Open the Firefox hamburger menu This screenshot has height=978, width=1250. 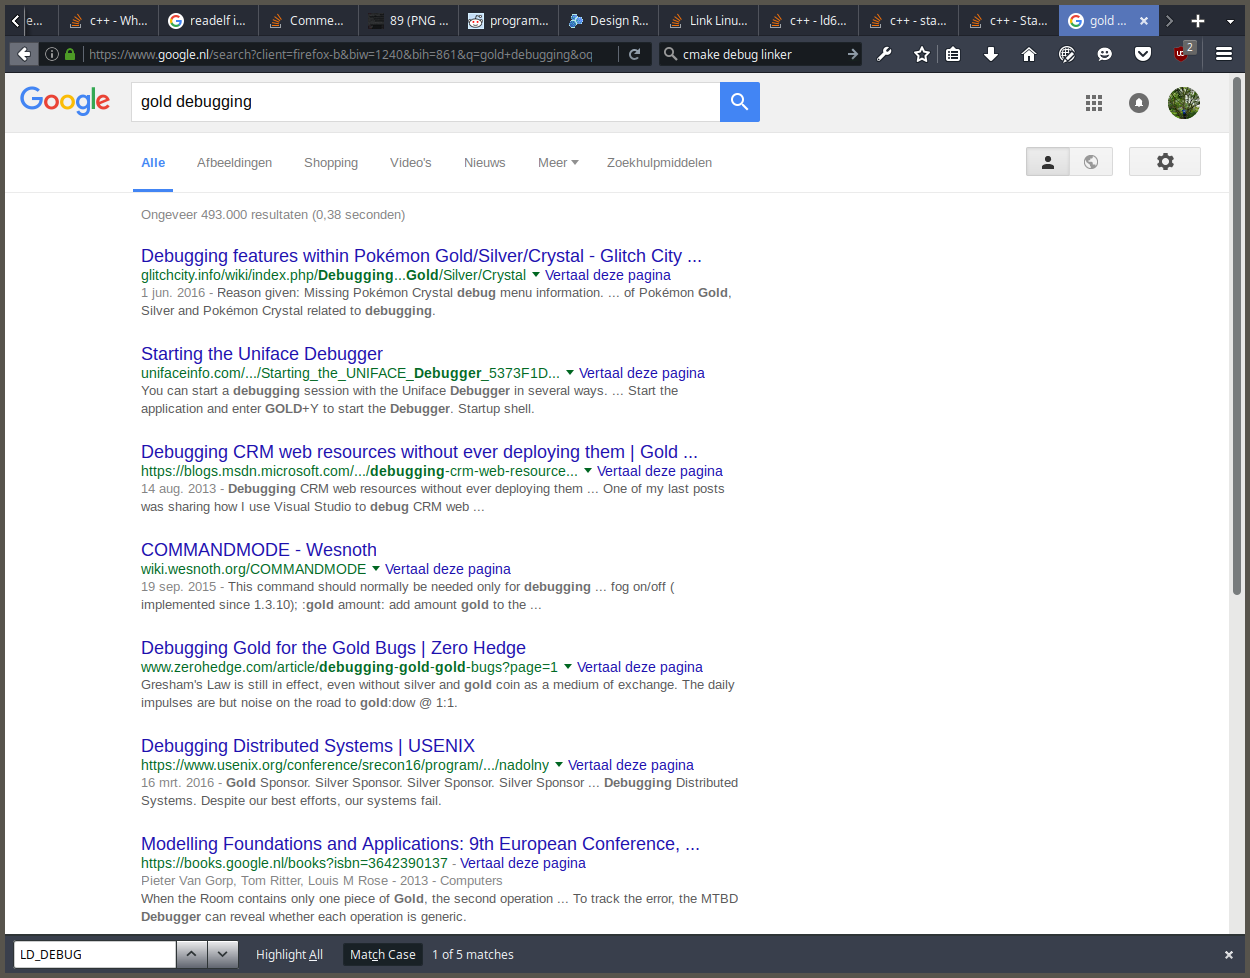1223,54
